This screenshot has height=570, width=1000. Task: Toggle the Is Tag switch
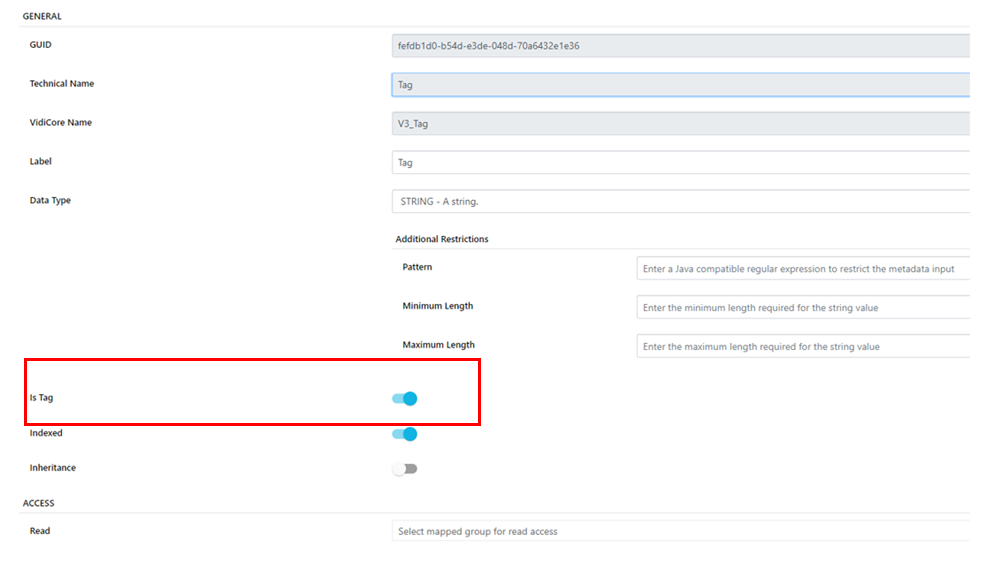point(404,398)
